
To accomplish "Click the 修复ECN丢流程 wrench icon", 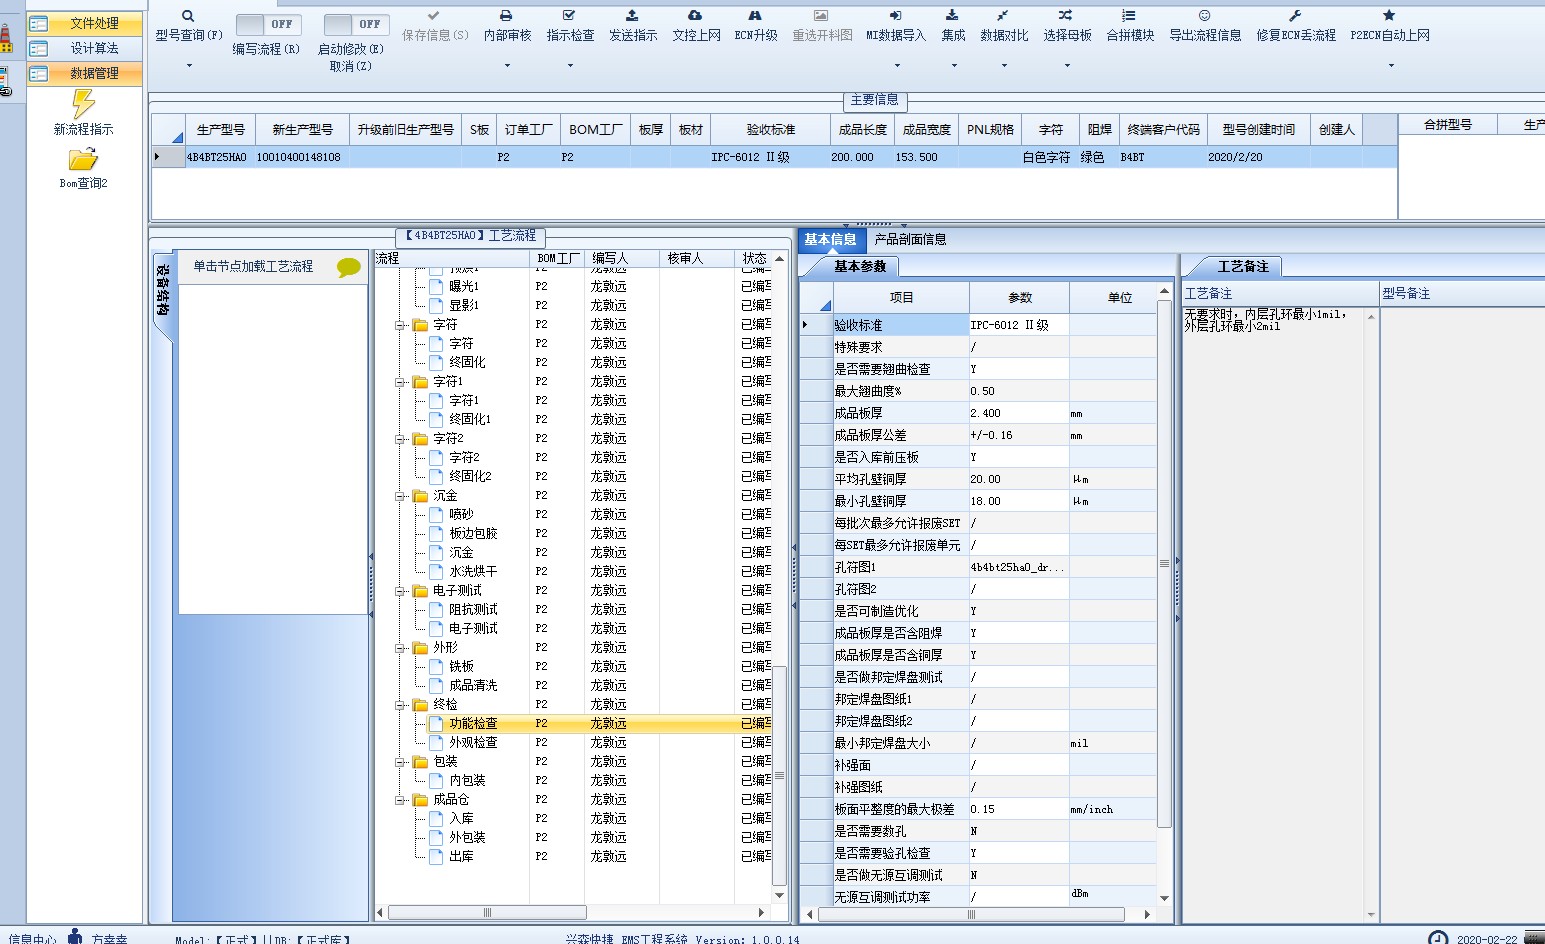I will click(x=1295, y=16).
